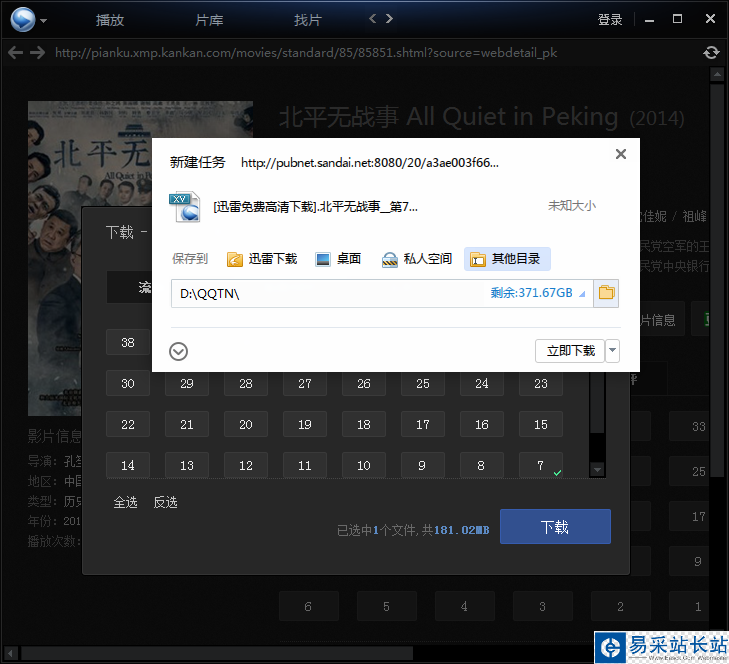The width and height of the screenshot is (729, 664).
Task: Switch to the 播放 tab
Action: point(110,20)
